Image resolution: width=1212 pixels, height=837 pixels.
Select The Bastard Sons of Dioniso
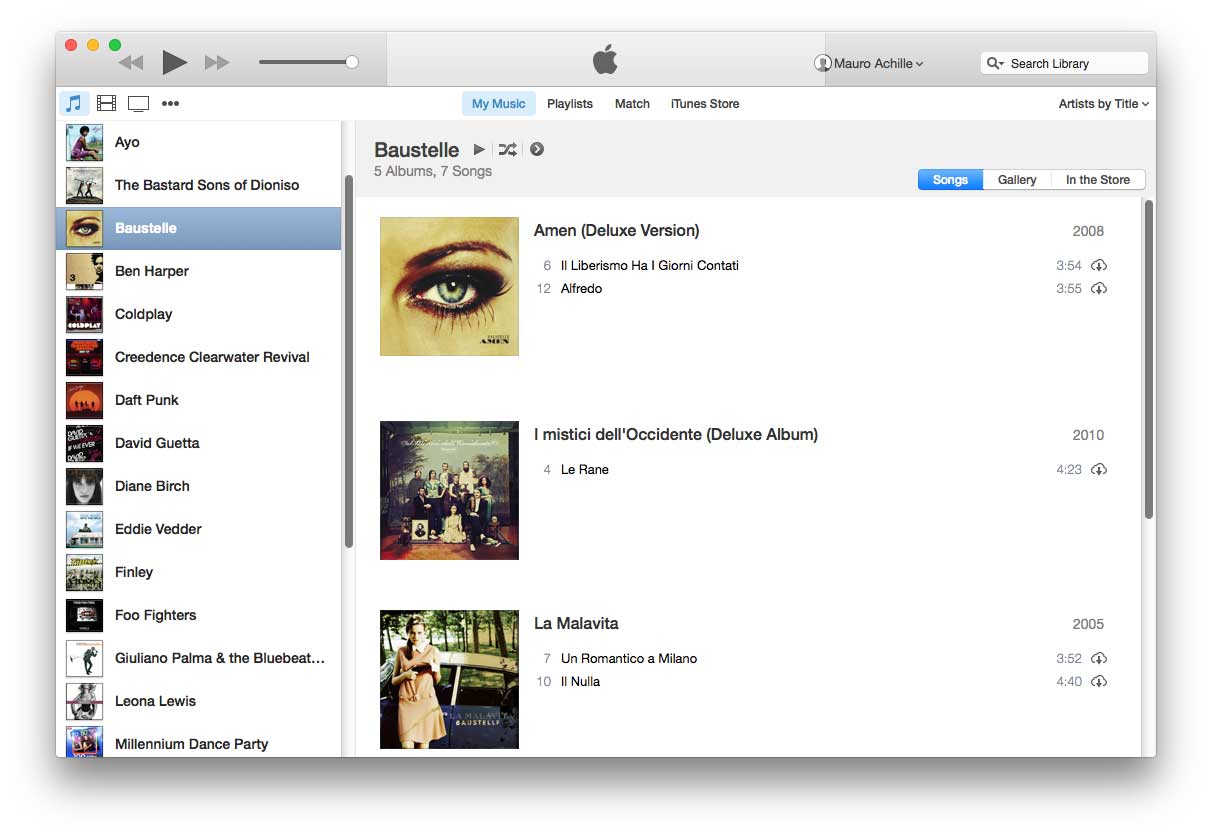198,185
